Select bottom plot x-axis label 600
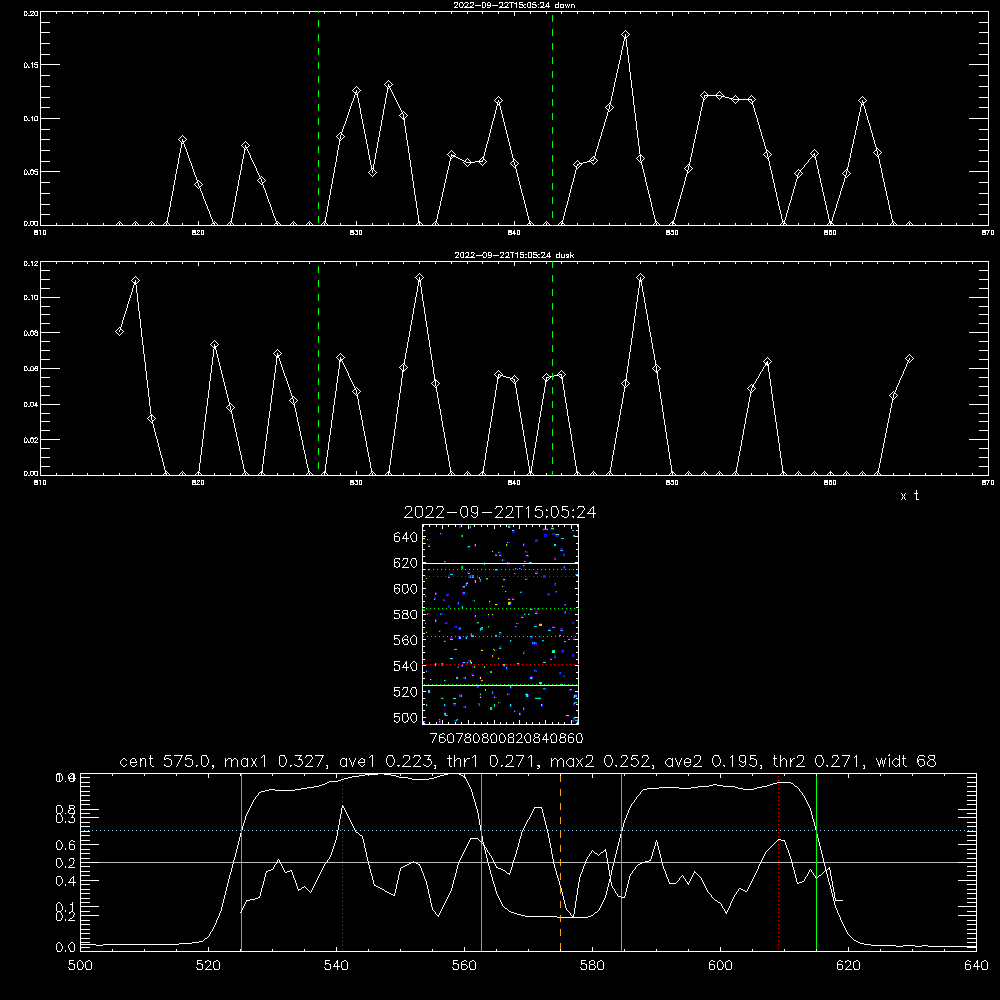 [720, 966]
